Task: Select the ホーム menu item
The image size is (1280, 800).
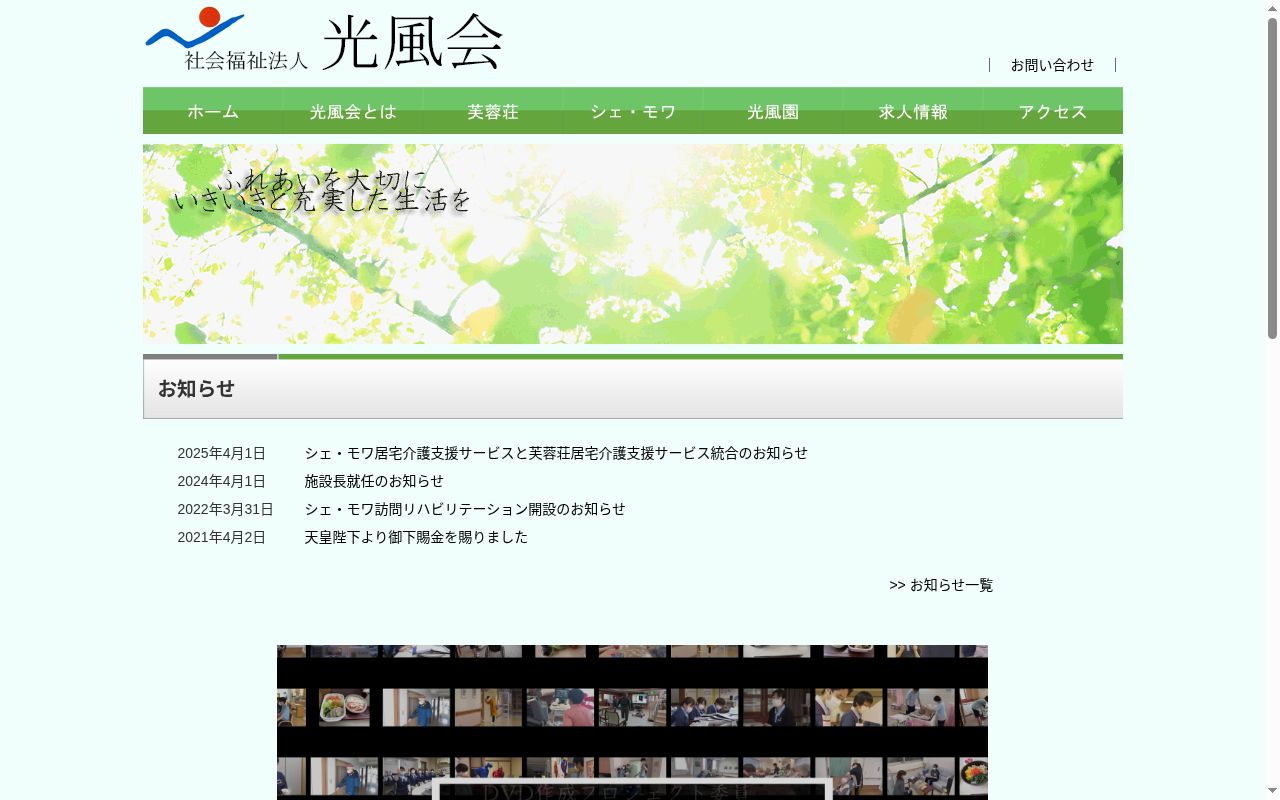Action: [x=213, y=111]
